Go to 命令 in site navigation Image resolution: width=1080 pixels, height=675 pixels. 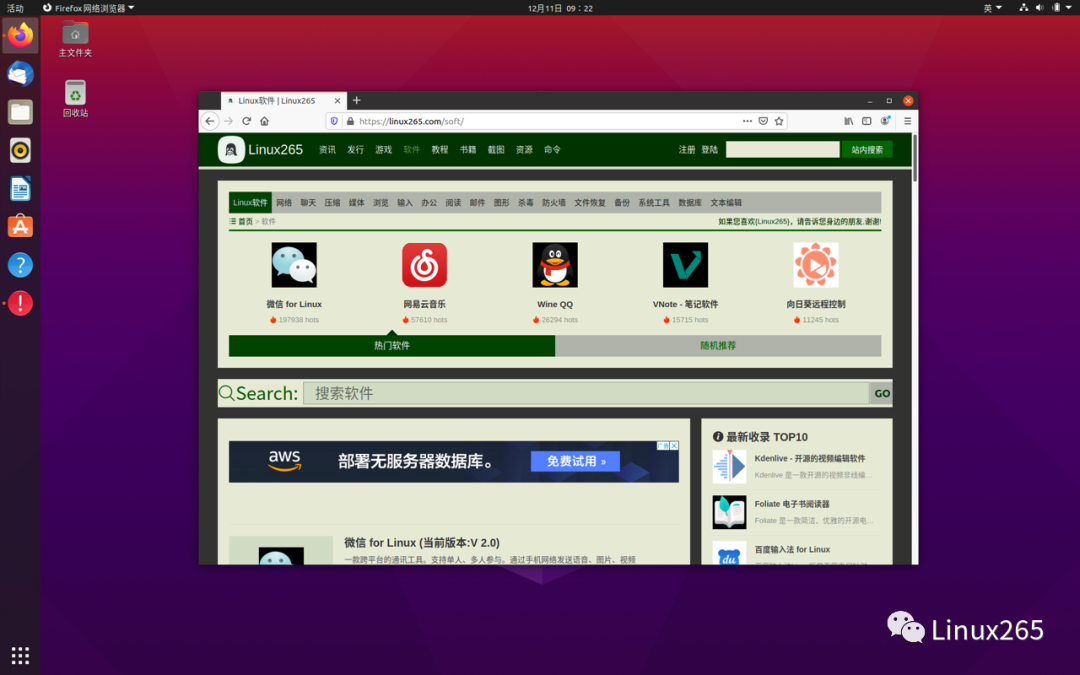click(552, 149)
